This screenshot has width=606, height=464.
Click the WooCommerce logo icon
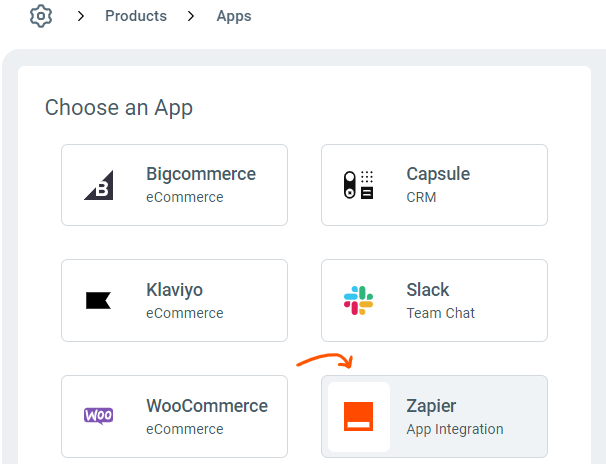click(98, 416)
